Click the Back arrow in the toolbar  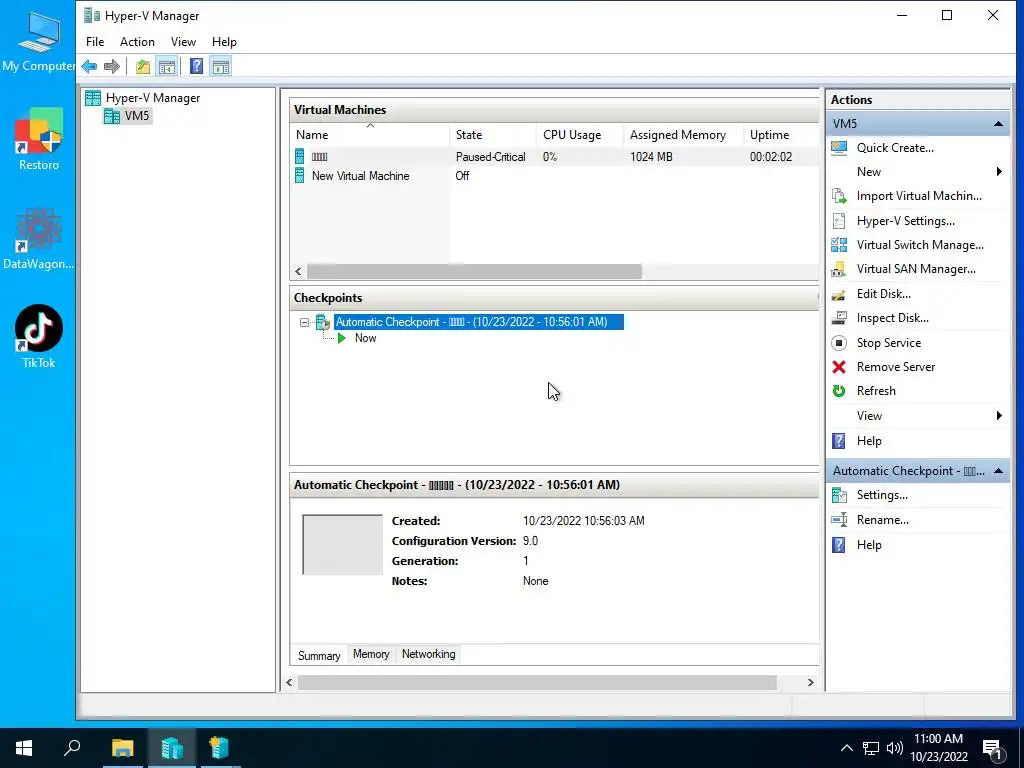tap(89, 66)
